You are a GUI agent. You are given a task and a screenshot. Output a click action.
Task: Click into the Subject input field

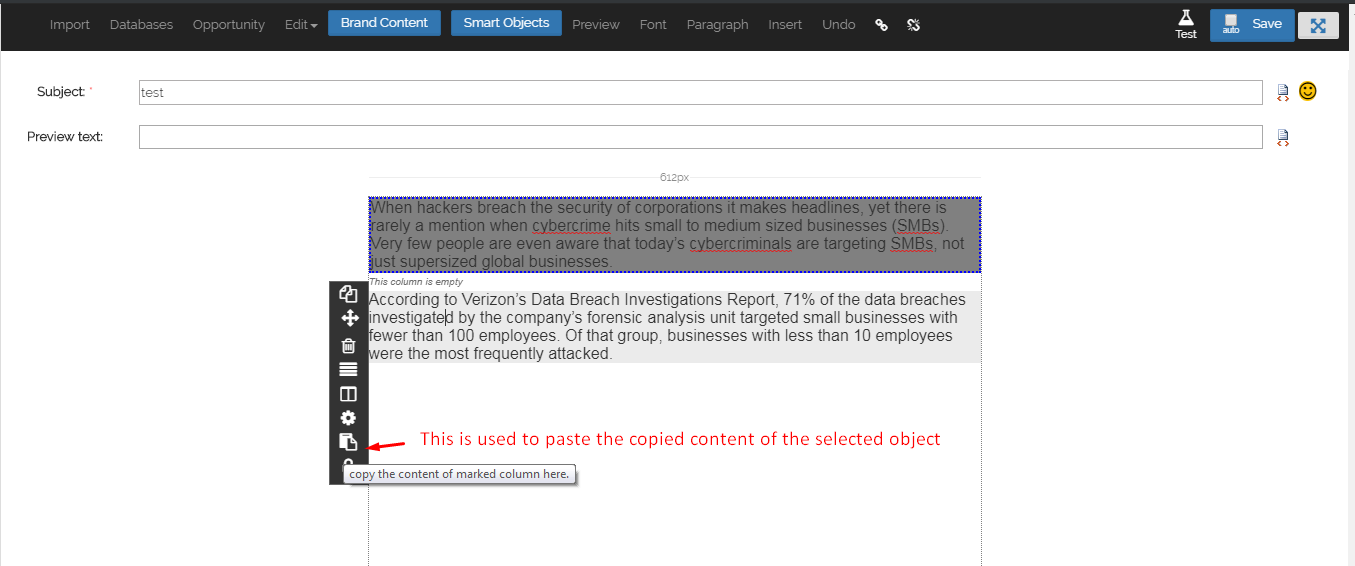pos(701,92)
